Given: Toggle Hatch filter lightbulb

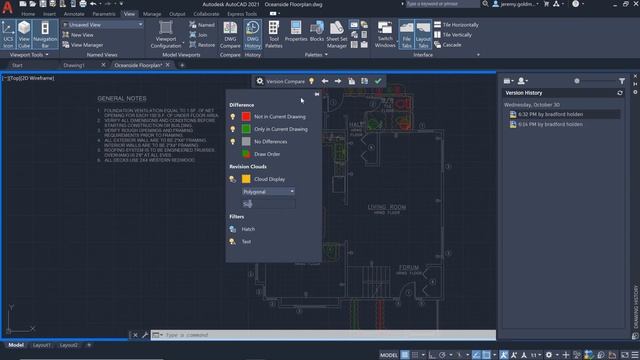Looking at the screenshot, I should tap(233, 229).
